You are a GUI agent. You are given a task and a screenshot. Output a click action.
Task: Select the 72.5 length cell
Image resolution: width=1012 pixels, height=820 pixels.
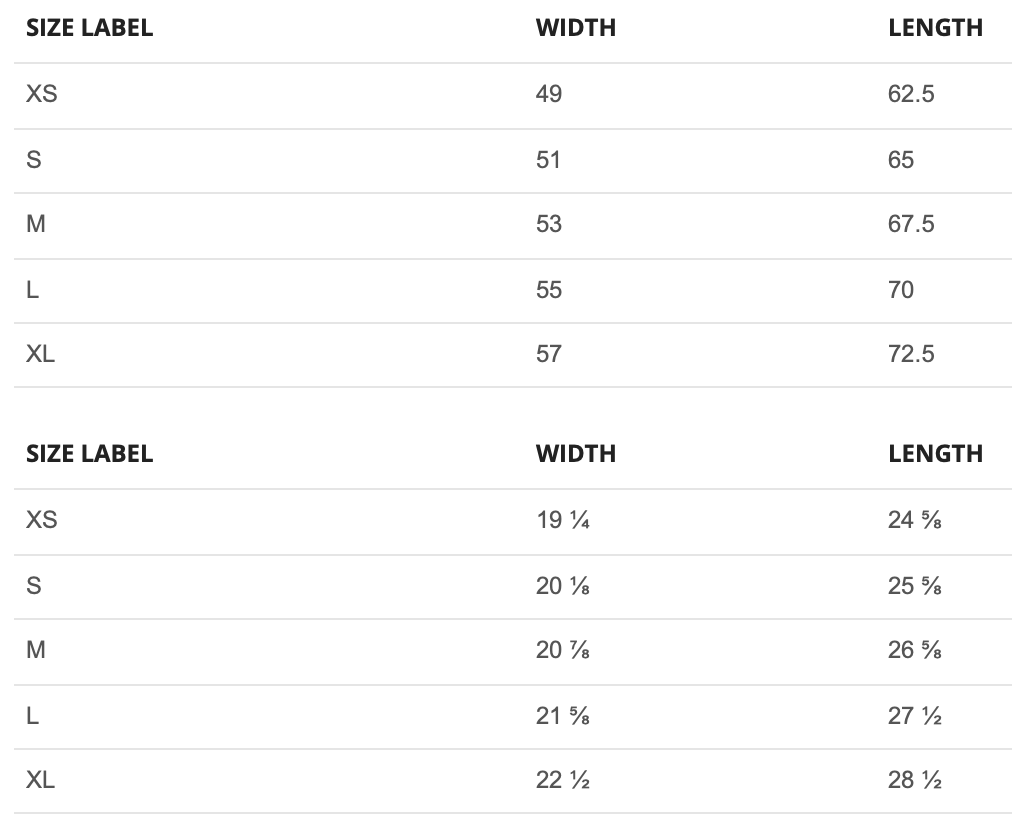pyautogui.click(x=911, y=354)
